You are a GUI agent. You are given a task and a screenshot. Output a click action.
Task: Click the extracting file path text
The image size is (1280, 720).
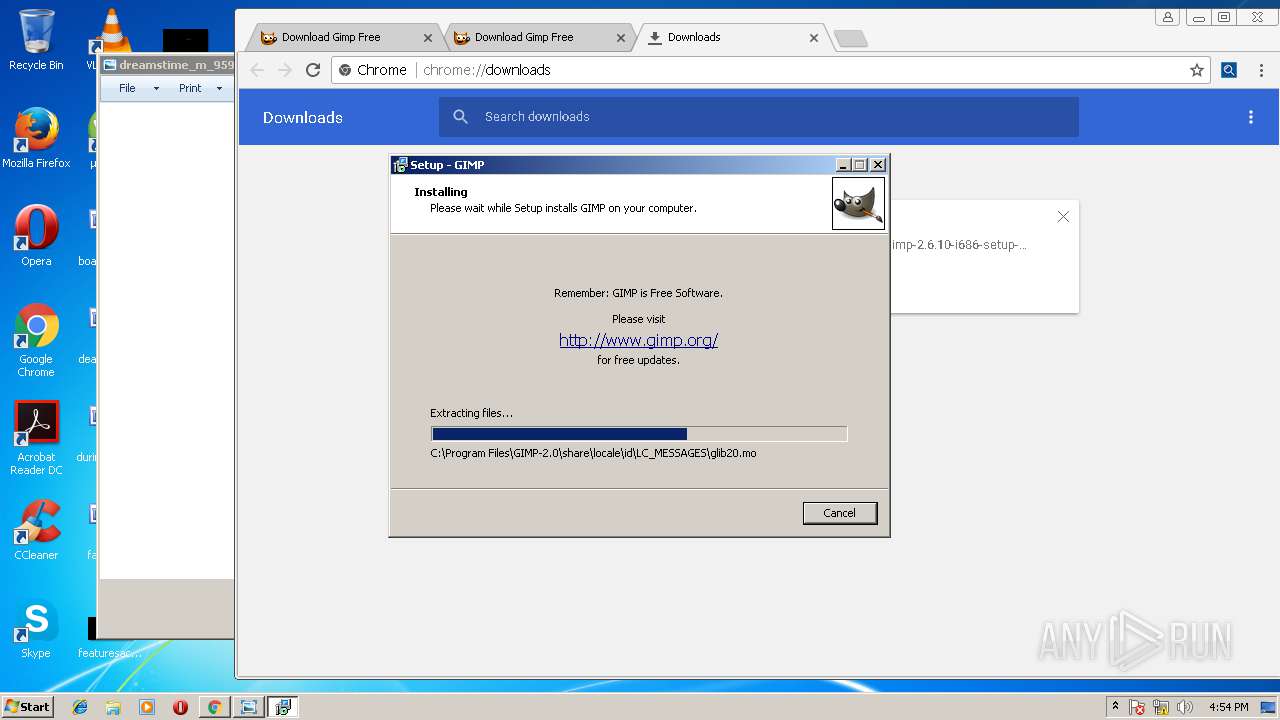[593, 453]
